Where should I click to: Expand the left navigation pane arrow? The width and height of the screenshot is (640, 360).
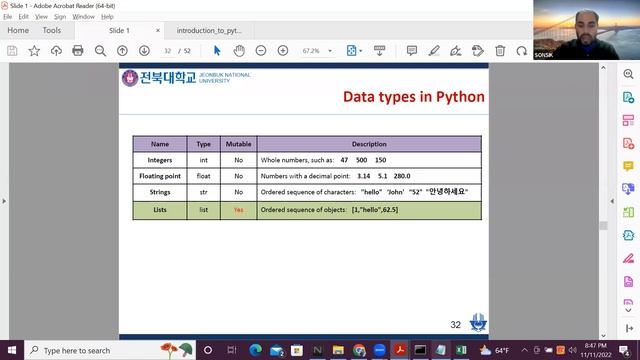click(x=4, y=201)
